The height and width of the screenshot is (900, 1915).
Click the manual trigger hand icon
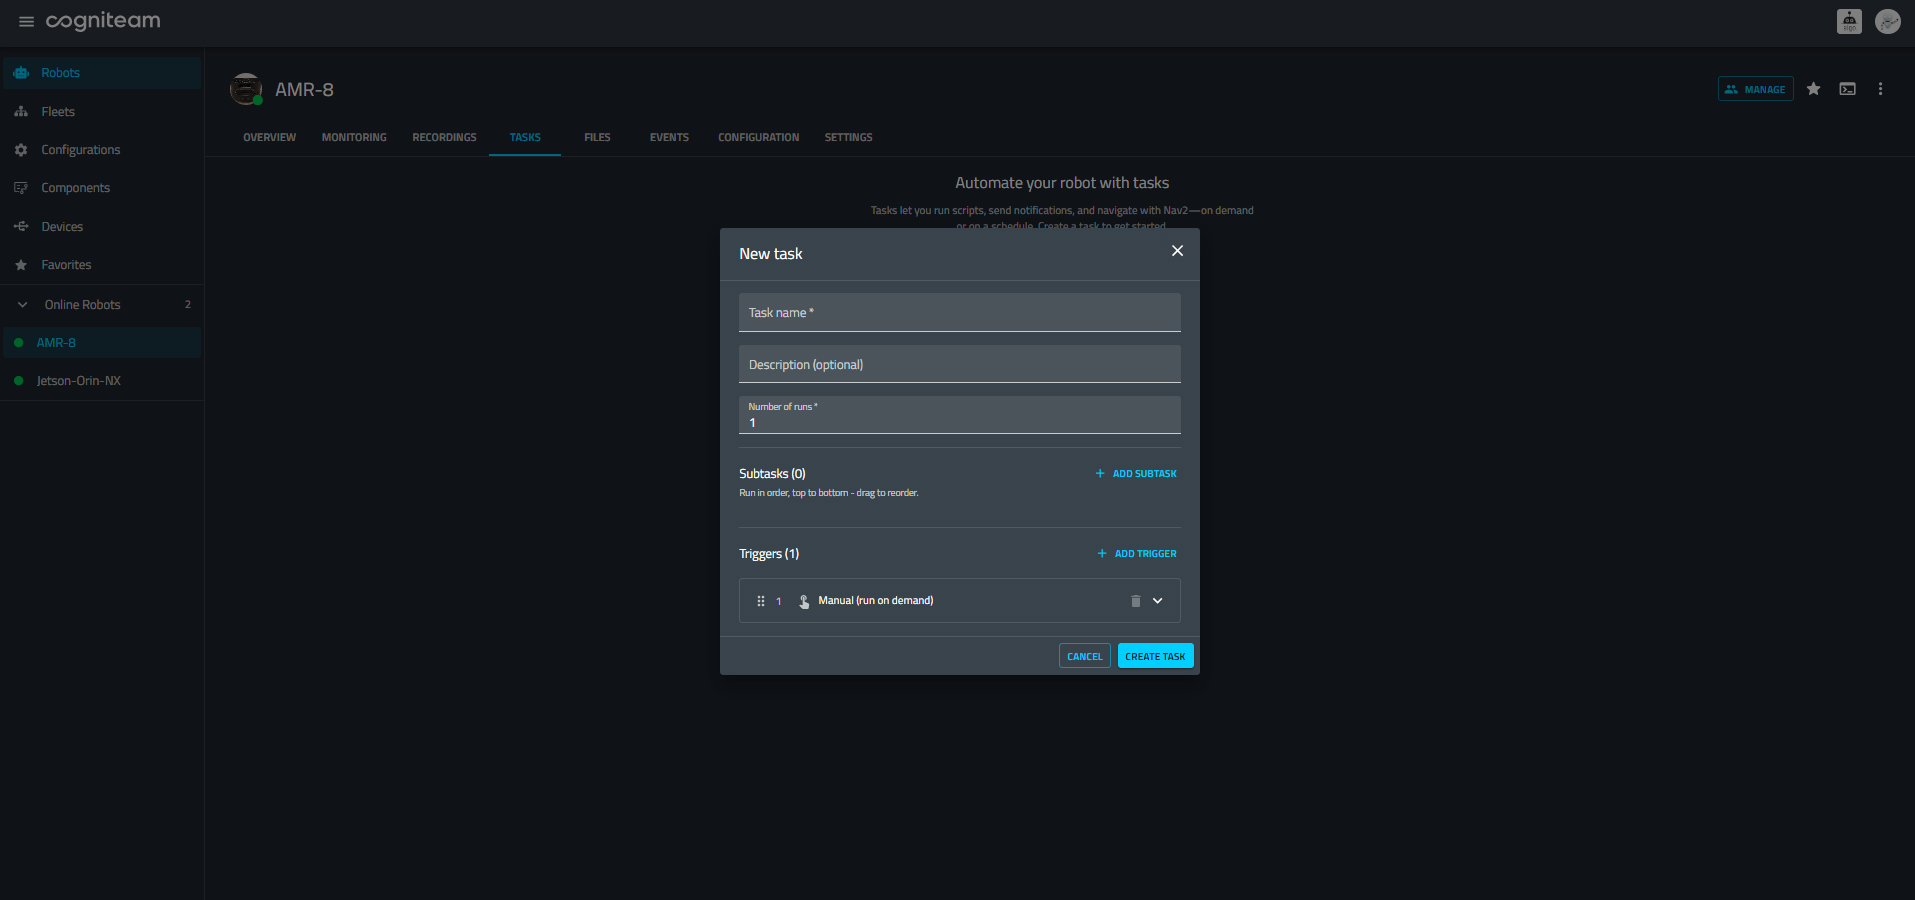804,601
